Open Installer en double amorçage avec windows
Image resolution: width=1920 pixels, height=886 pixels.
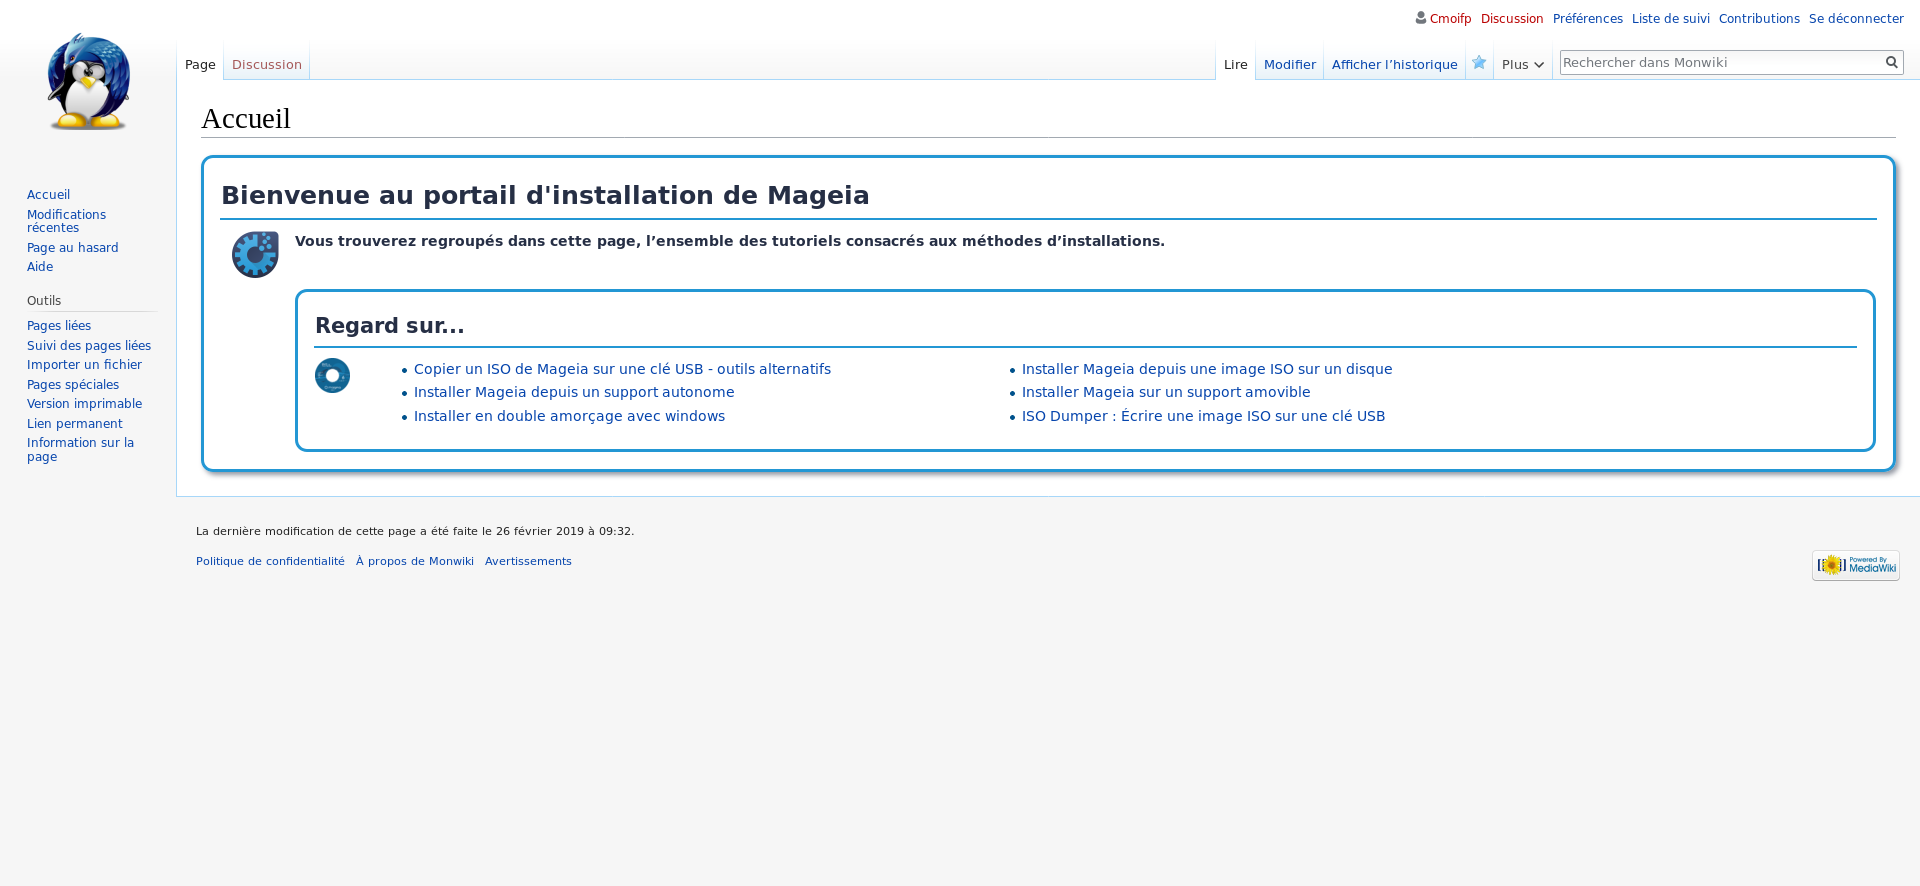(569, 416)
